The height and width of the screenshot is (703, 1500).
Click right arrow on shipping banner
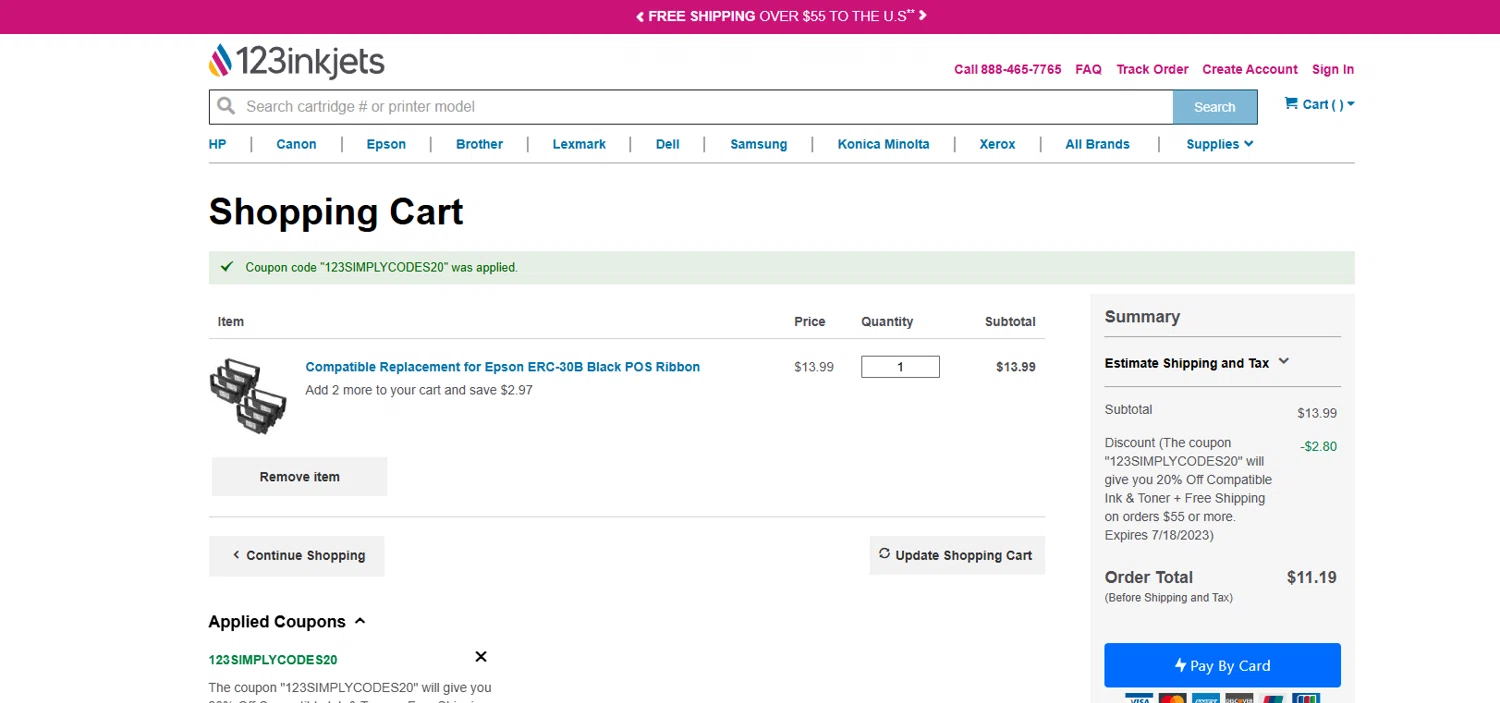923,16
